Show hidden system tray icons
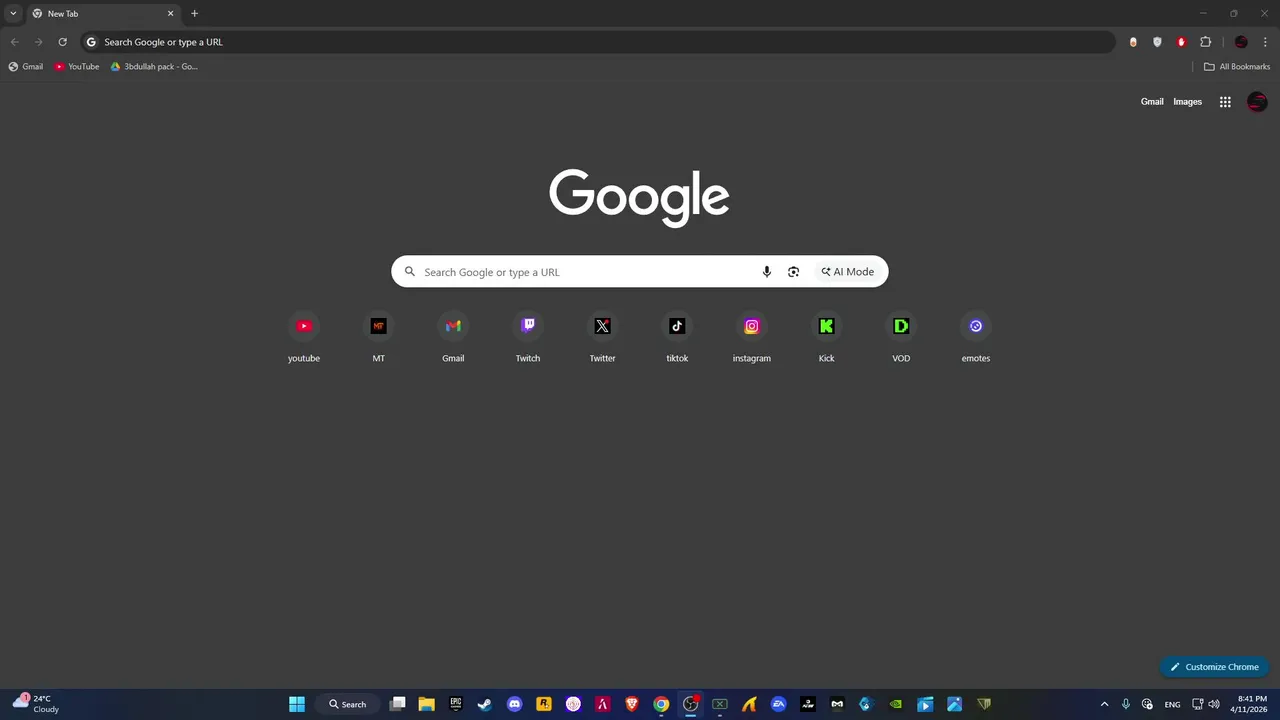Viewport: 1280px width, 720px height. pos(1104,704)
